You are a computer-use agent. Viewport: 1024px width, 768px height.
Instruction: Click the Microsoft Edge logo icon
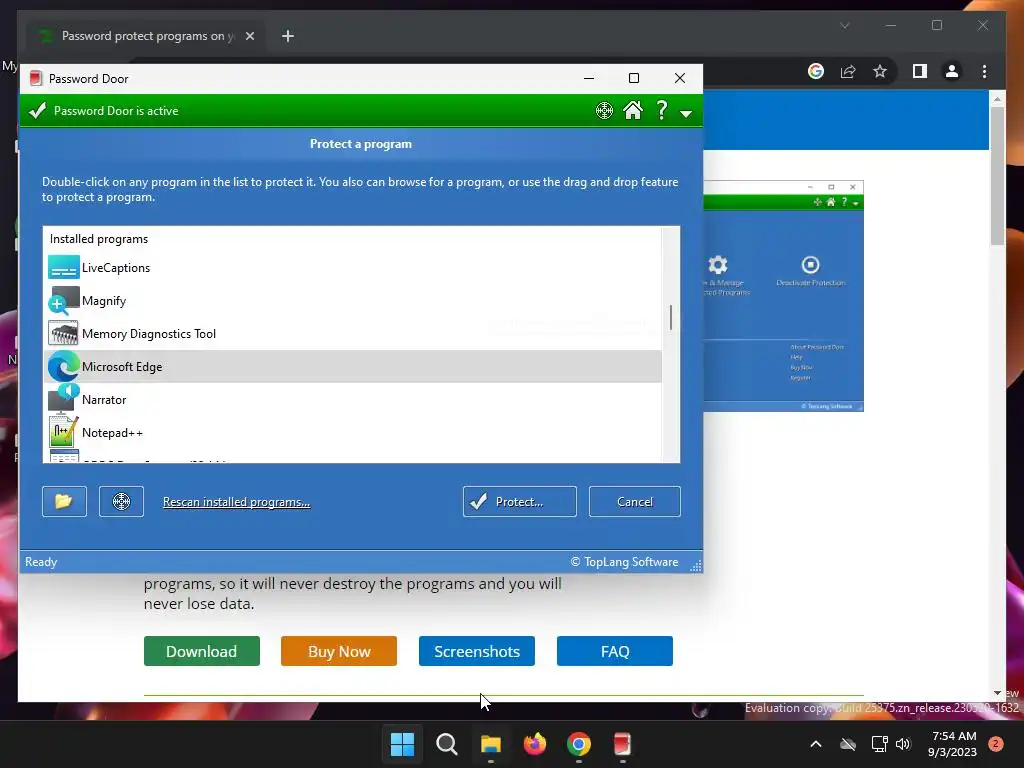[63, 366]
